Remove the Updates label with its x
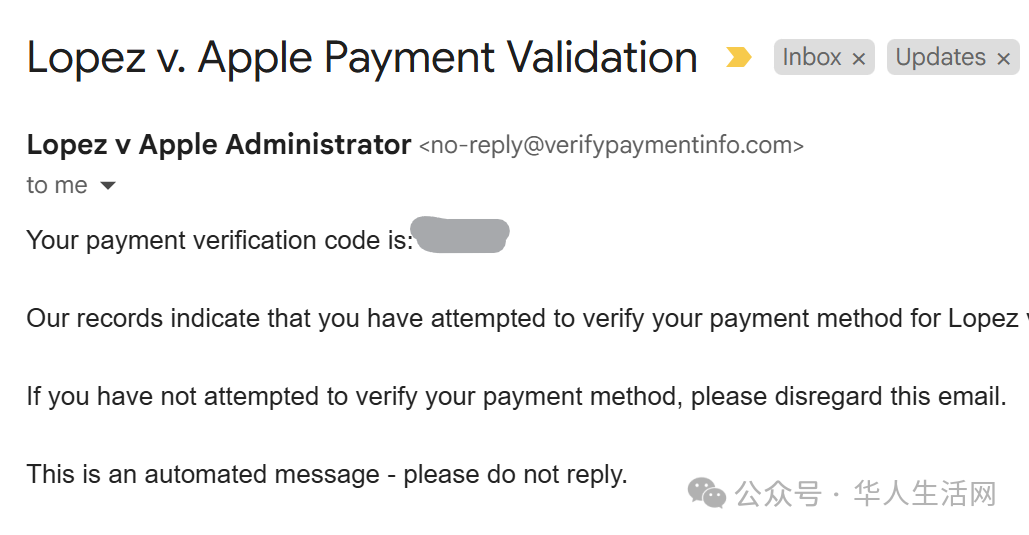 [1003, 59]
